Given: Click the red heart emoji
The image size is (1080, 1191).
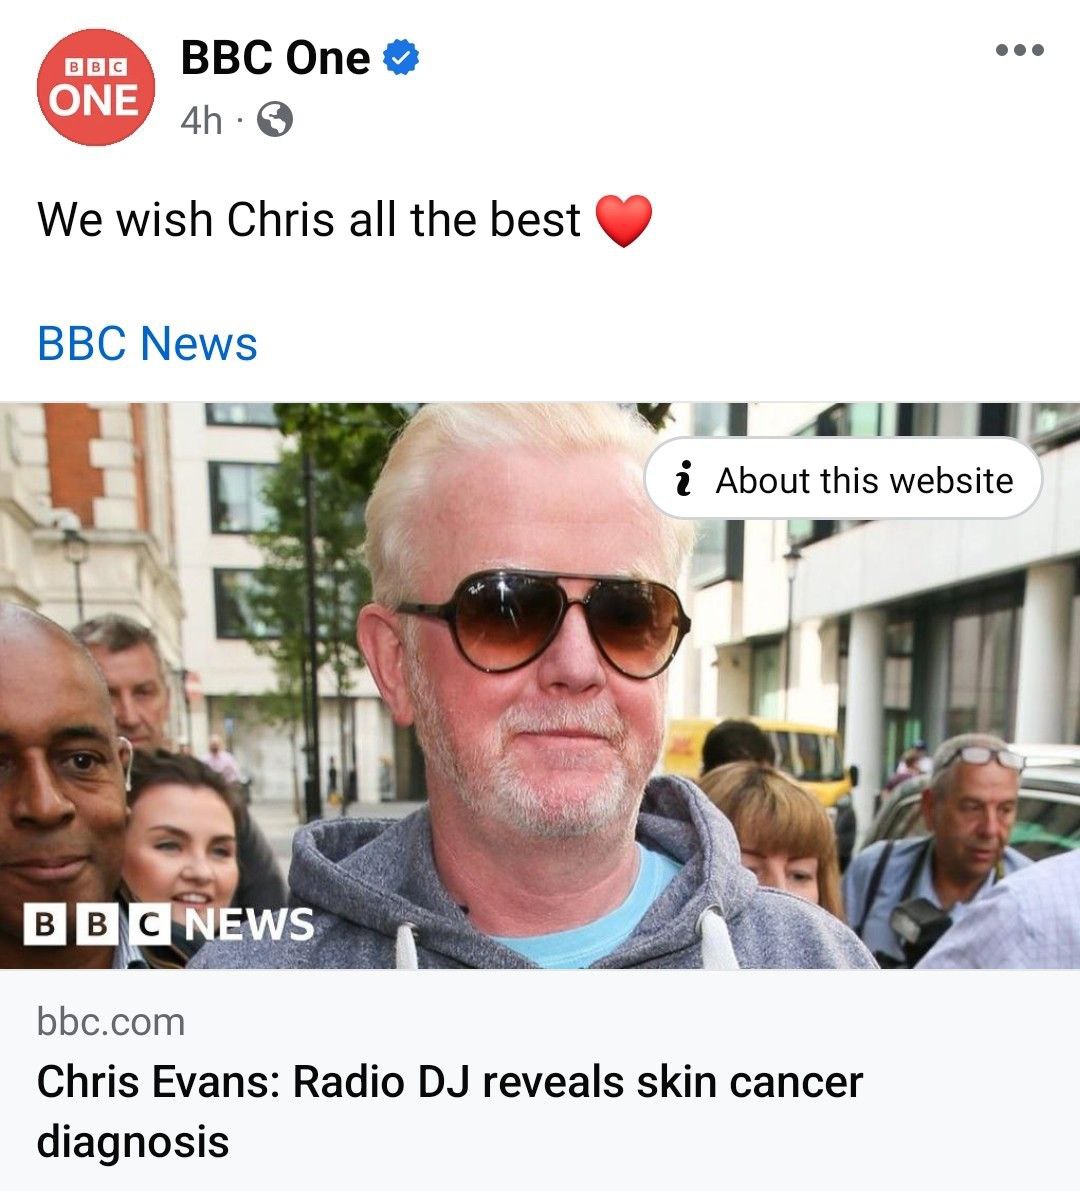Looking at the screenshot, I should pos(624,220).
